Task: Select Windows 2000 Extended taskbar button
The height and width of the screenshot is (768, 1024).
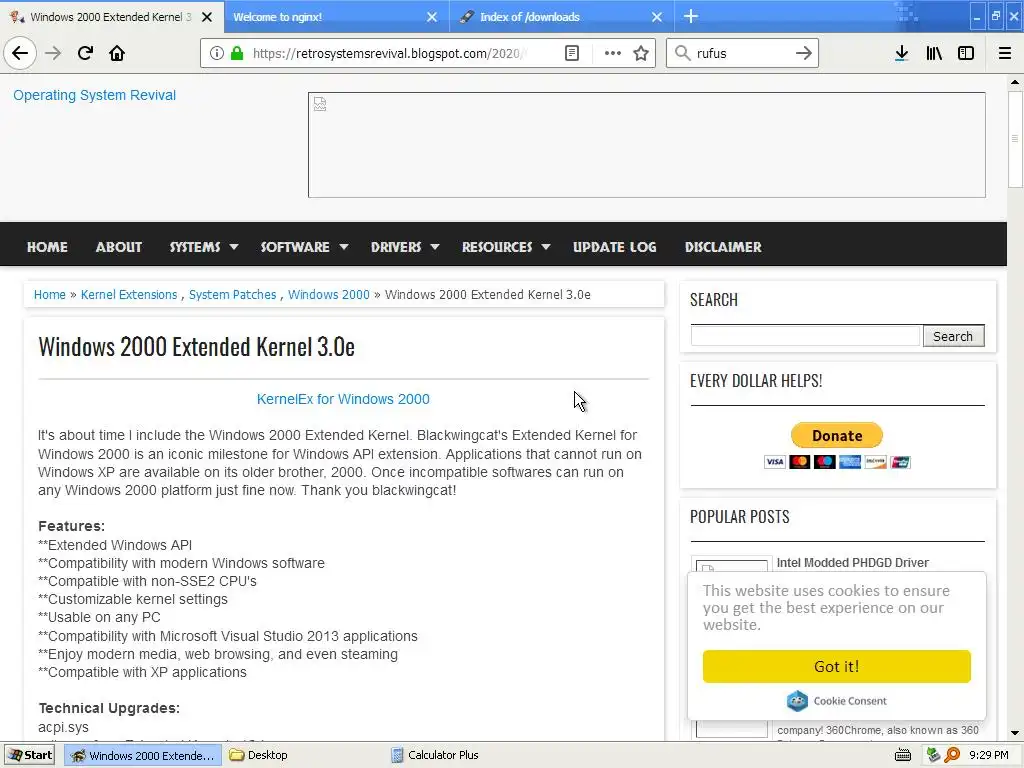Action: [143, 755]
